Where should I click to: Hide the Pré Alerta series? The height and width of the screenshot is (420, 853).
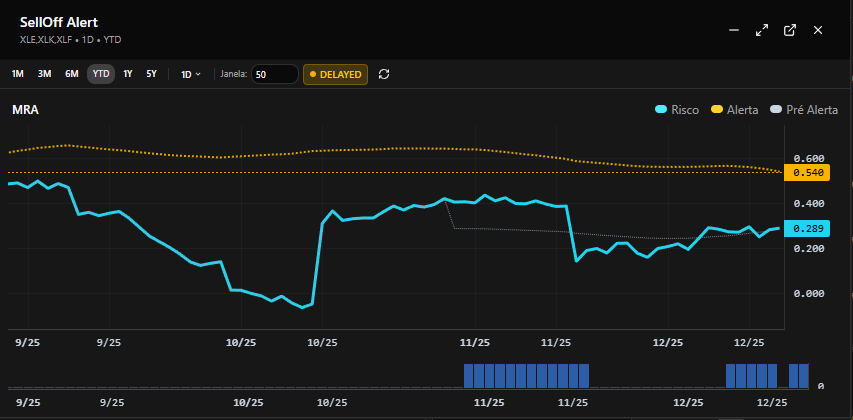coord(803,110)
